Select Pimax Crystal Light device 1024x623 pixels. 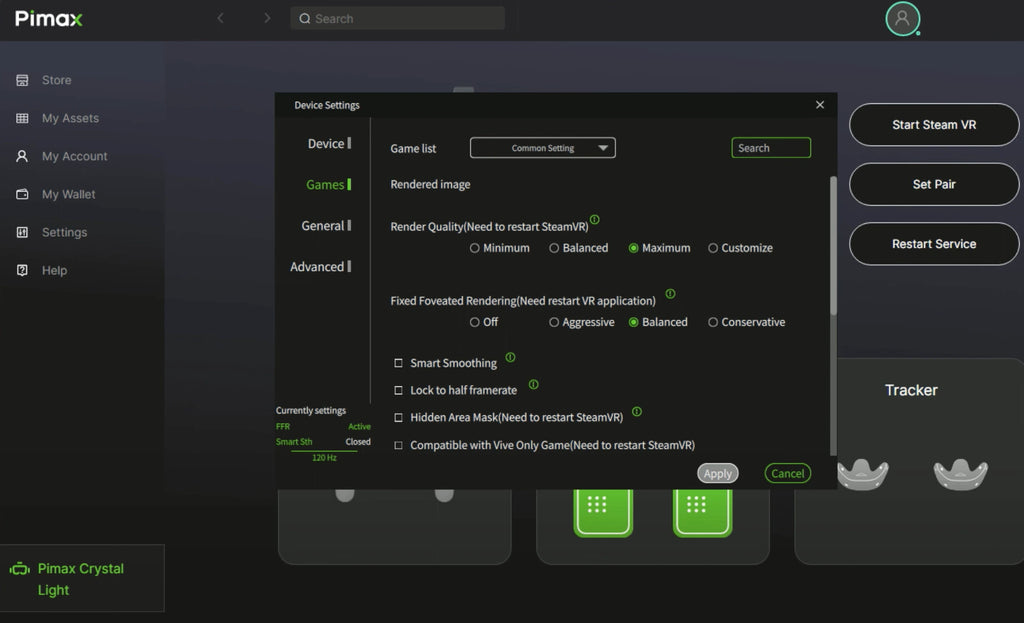pos(82,579)
